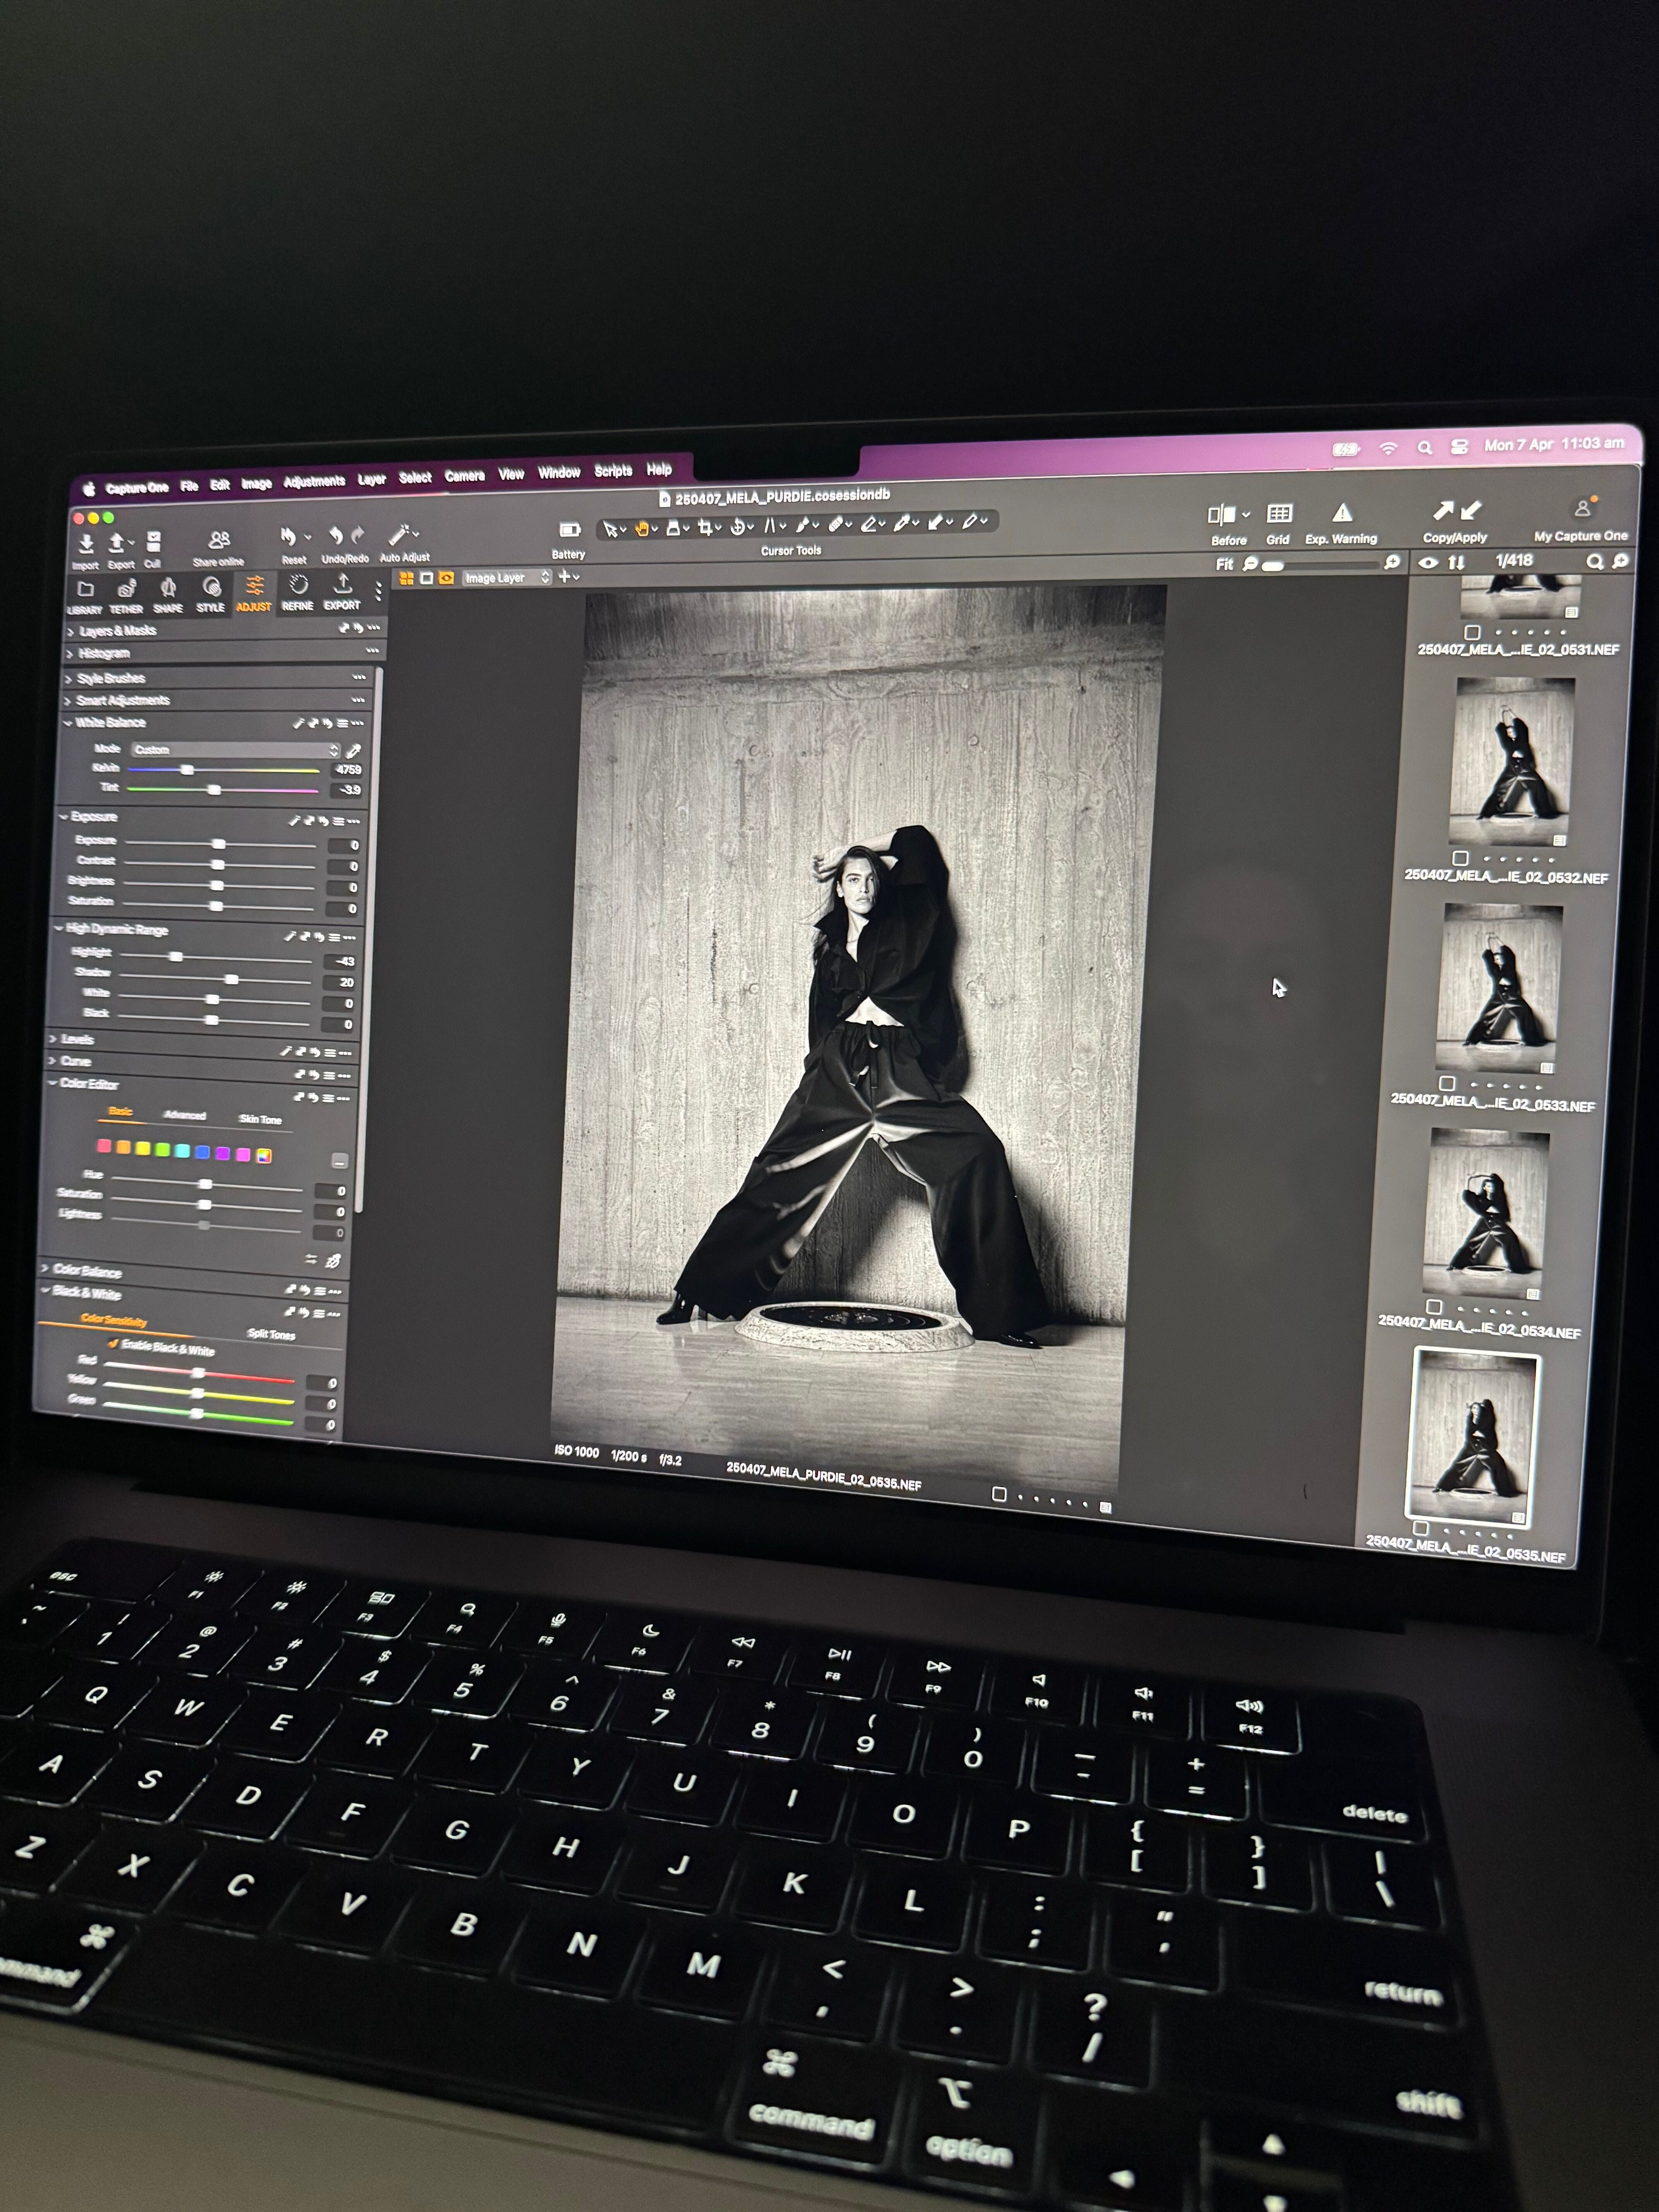Screen dimensions: 1659x2212
Task: Toggle the eye icon above browser
Action: [1428, 563]
